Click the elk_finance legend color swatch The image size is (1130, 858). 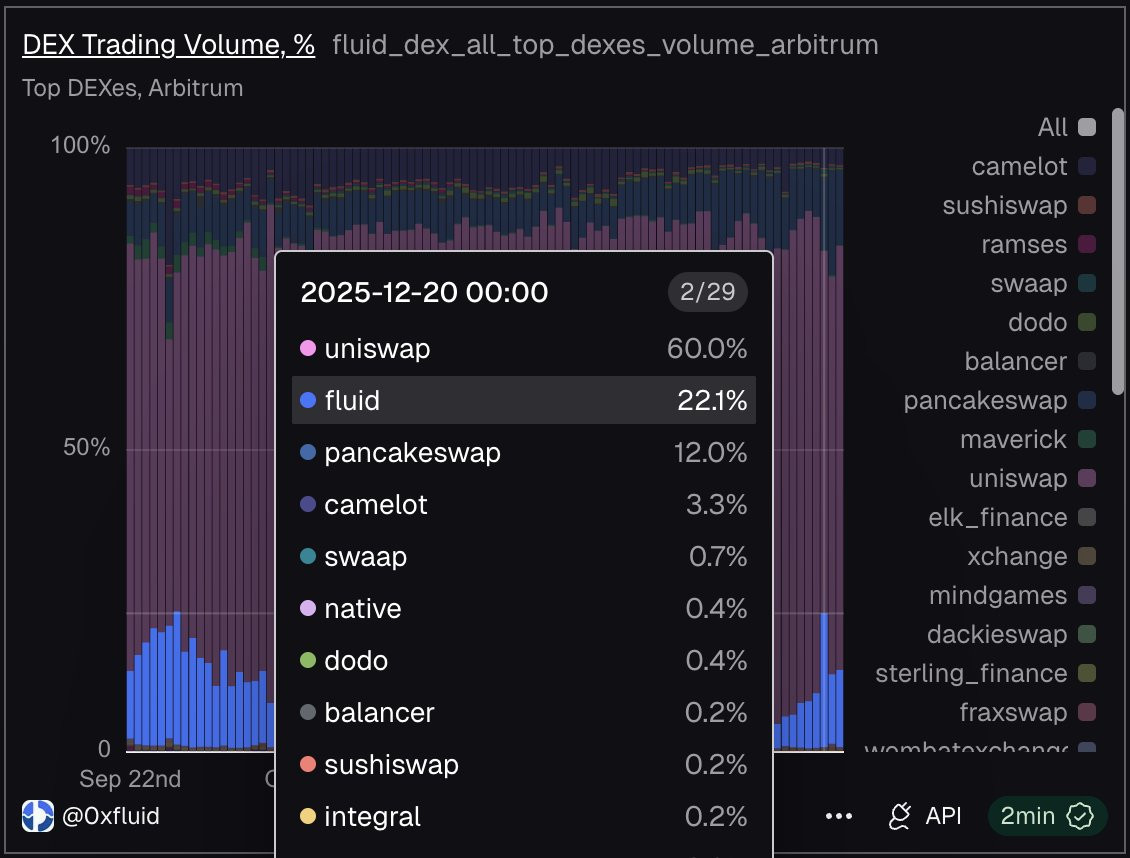point(1087,517)
